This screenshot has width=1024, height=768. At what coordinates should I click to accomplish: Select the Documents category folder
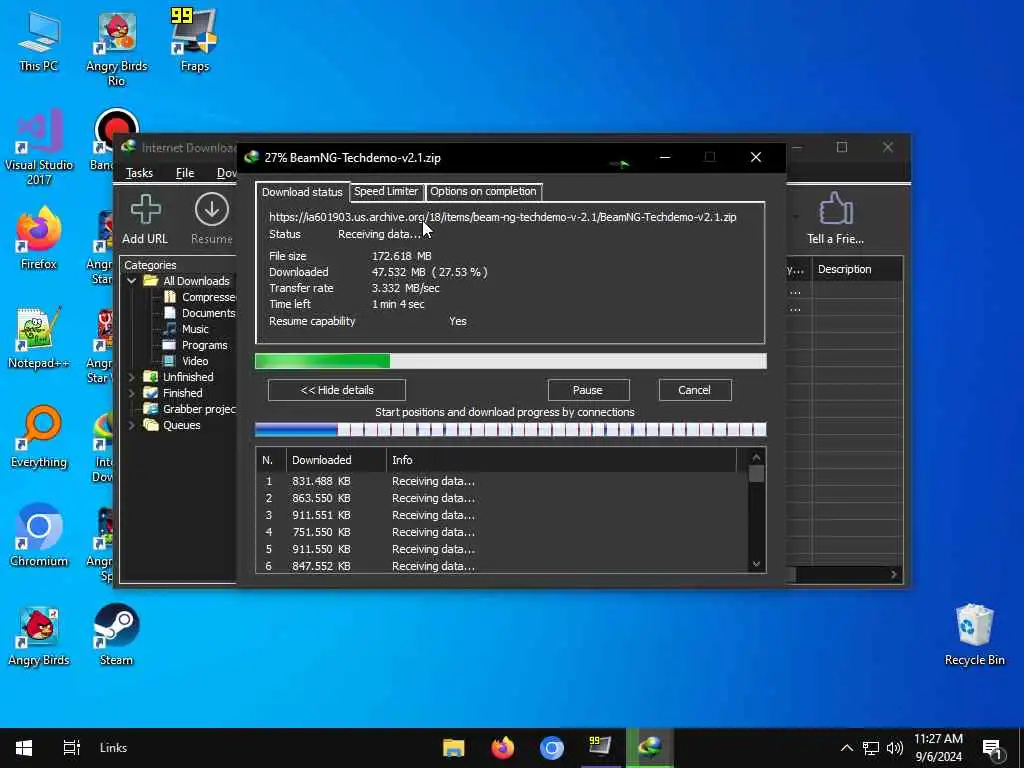199,313
